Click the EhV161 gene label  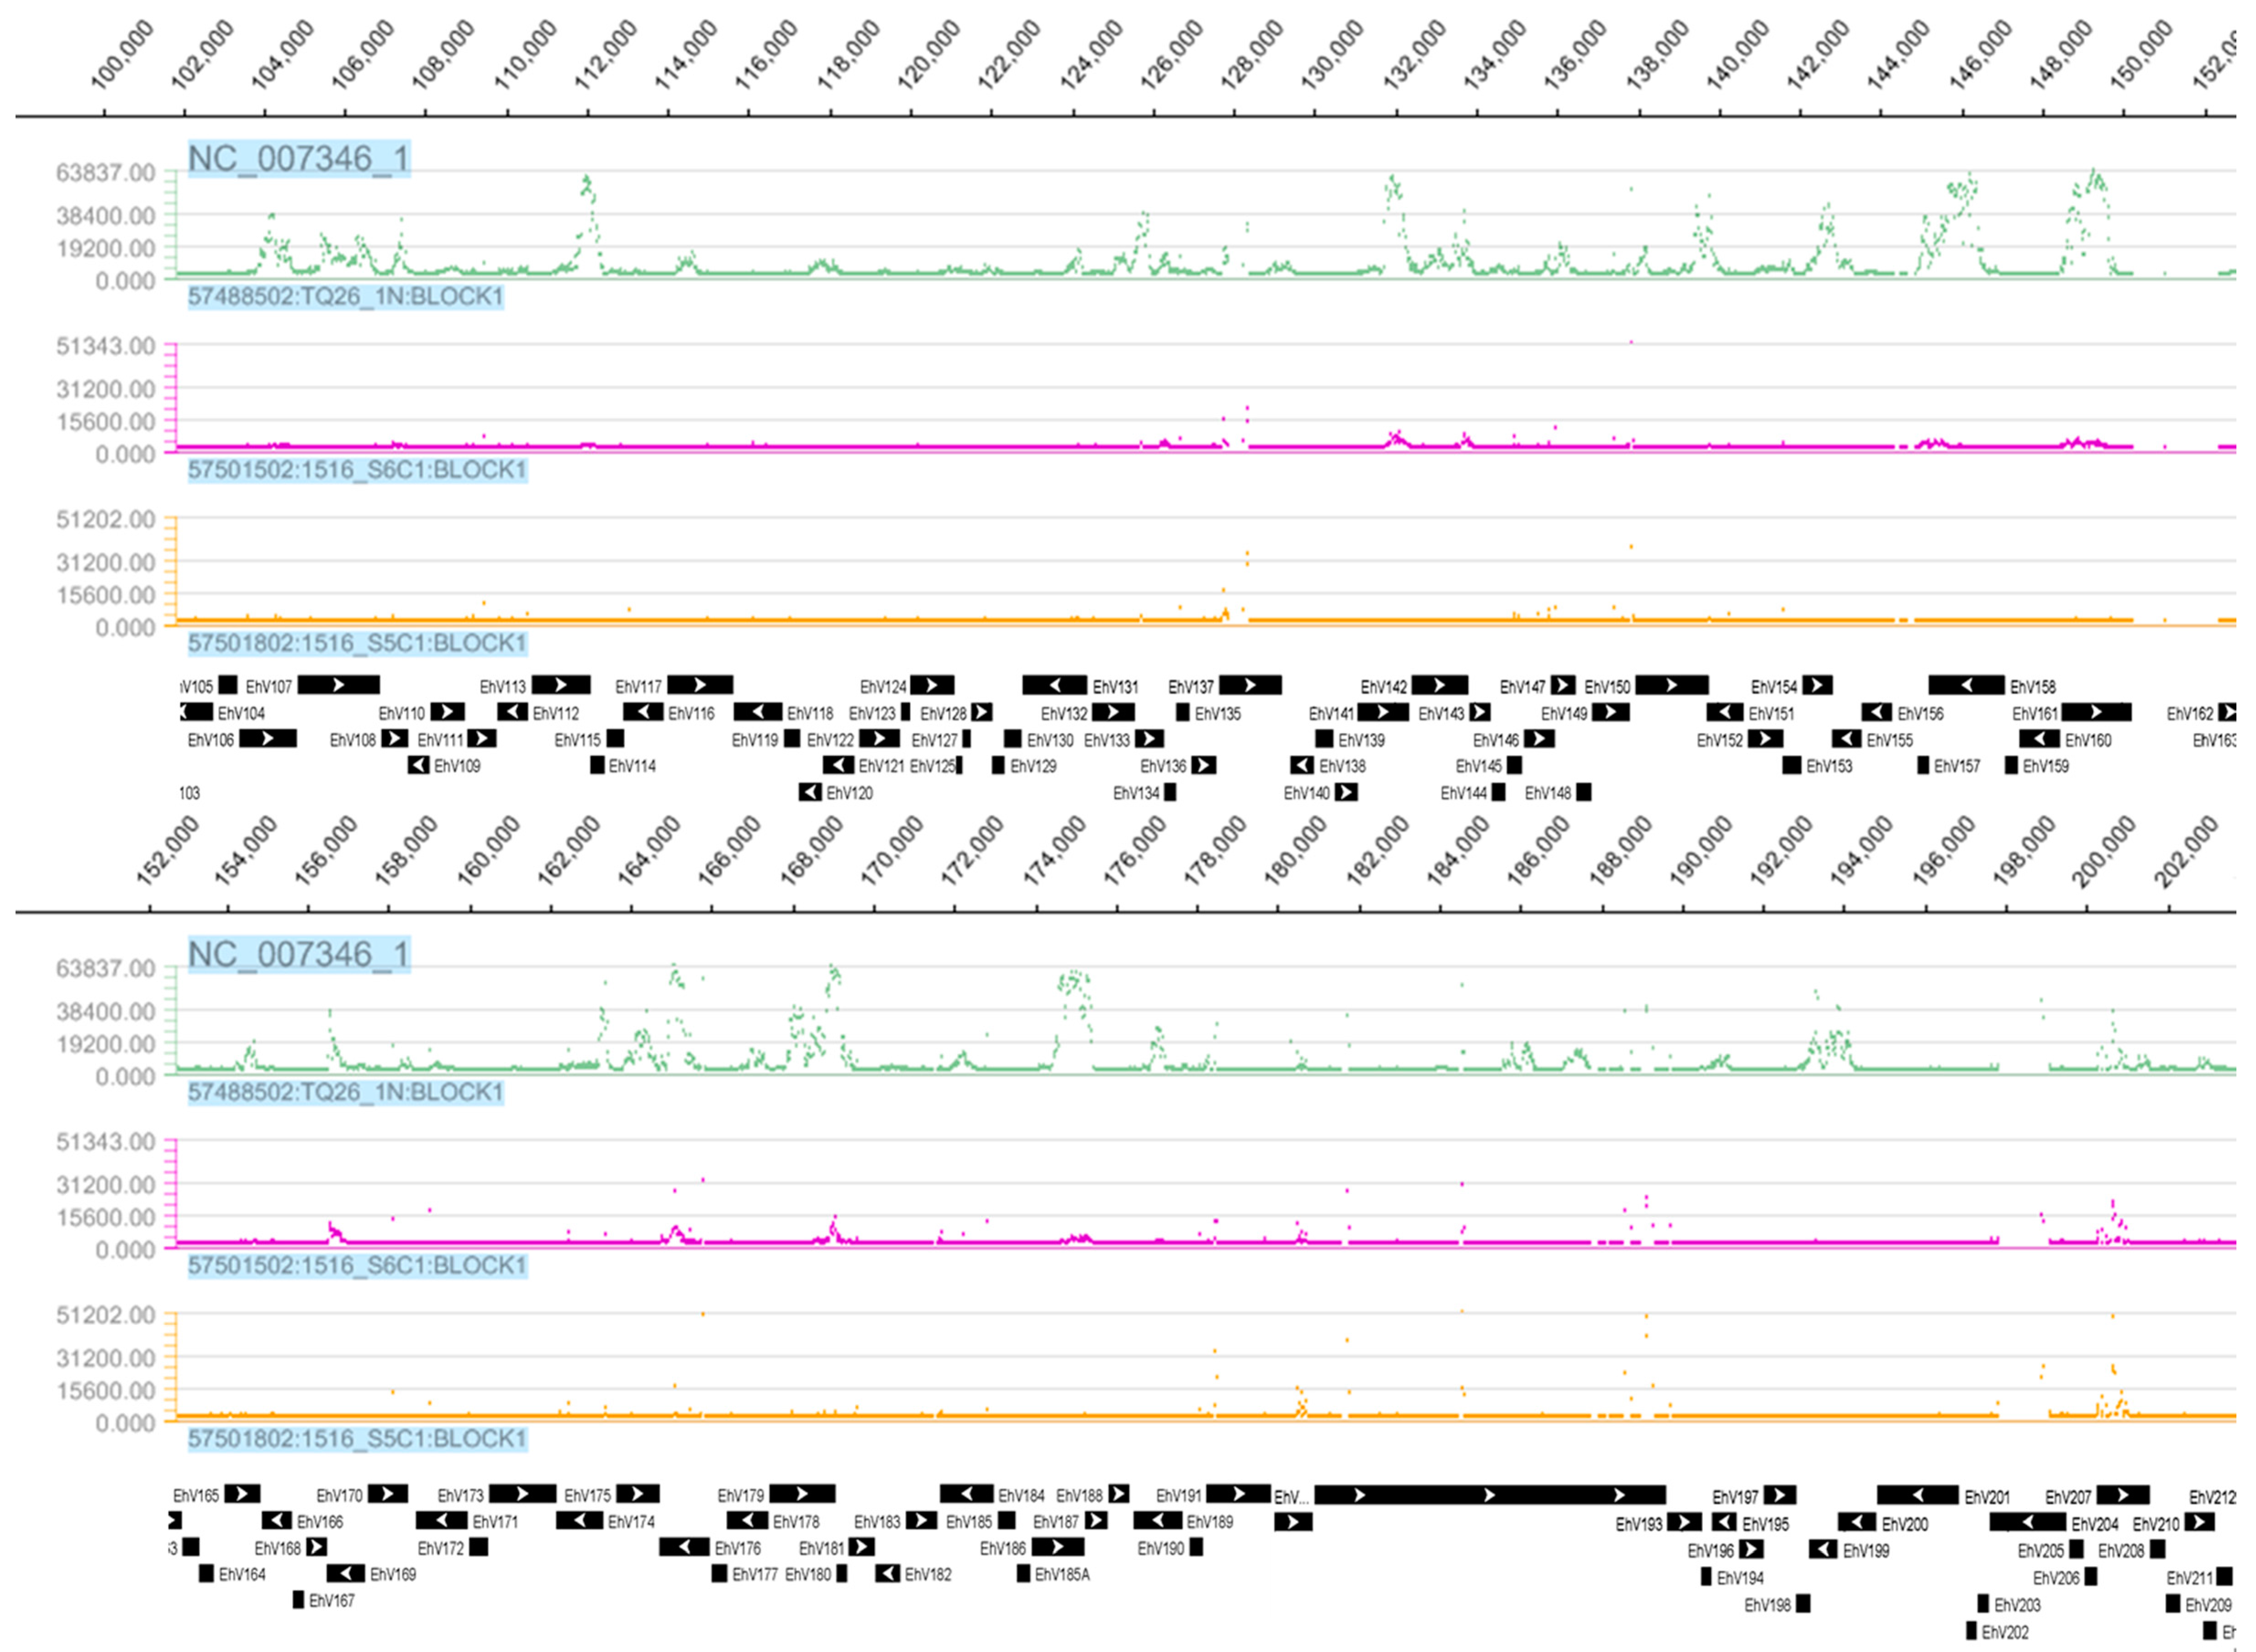[x=2036, y=714]
